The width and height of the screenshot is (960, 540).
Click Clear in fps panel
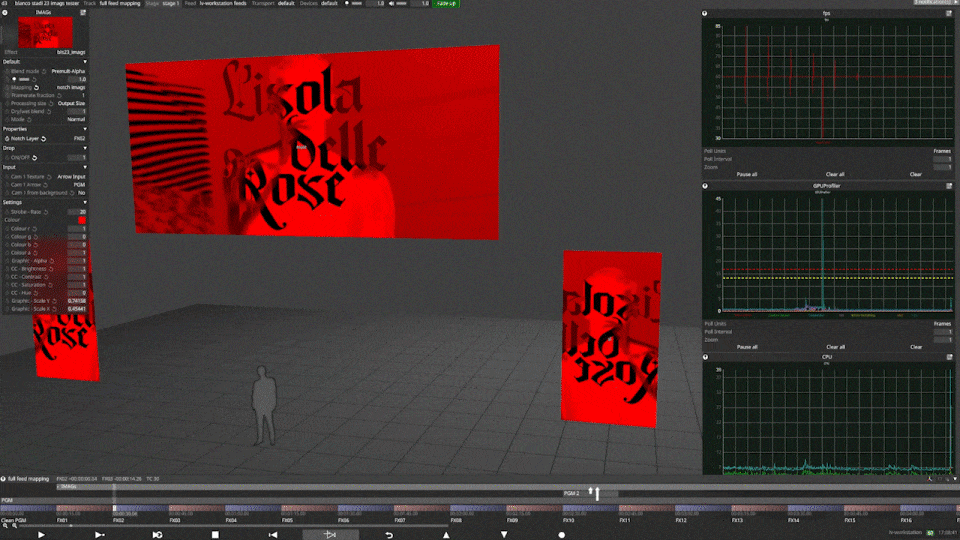pos(915,174)
